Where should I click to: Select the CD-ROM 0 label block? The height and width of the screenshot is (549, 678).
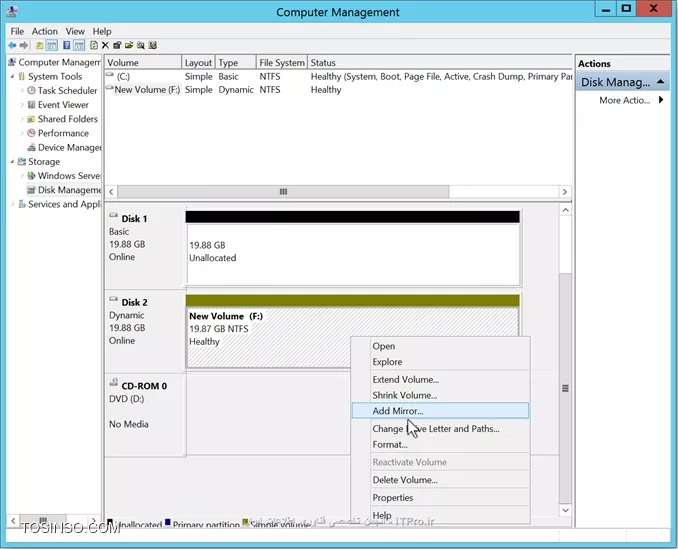click(x=145, y=415)
